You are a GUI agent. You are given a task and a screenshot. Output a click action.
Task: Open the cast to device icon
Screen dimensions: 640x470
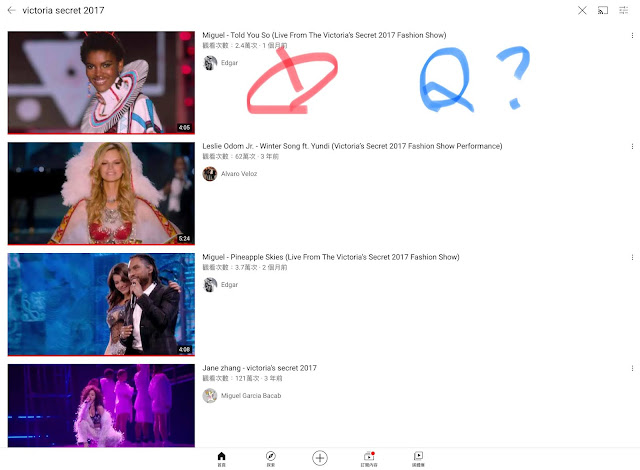click(x=602, y=10)
